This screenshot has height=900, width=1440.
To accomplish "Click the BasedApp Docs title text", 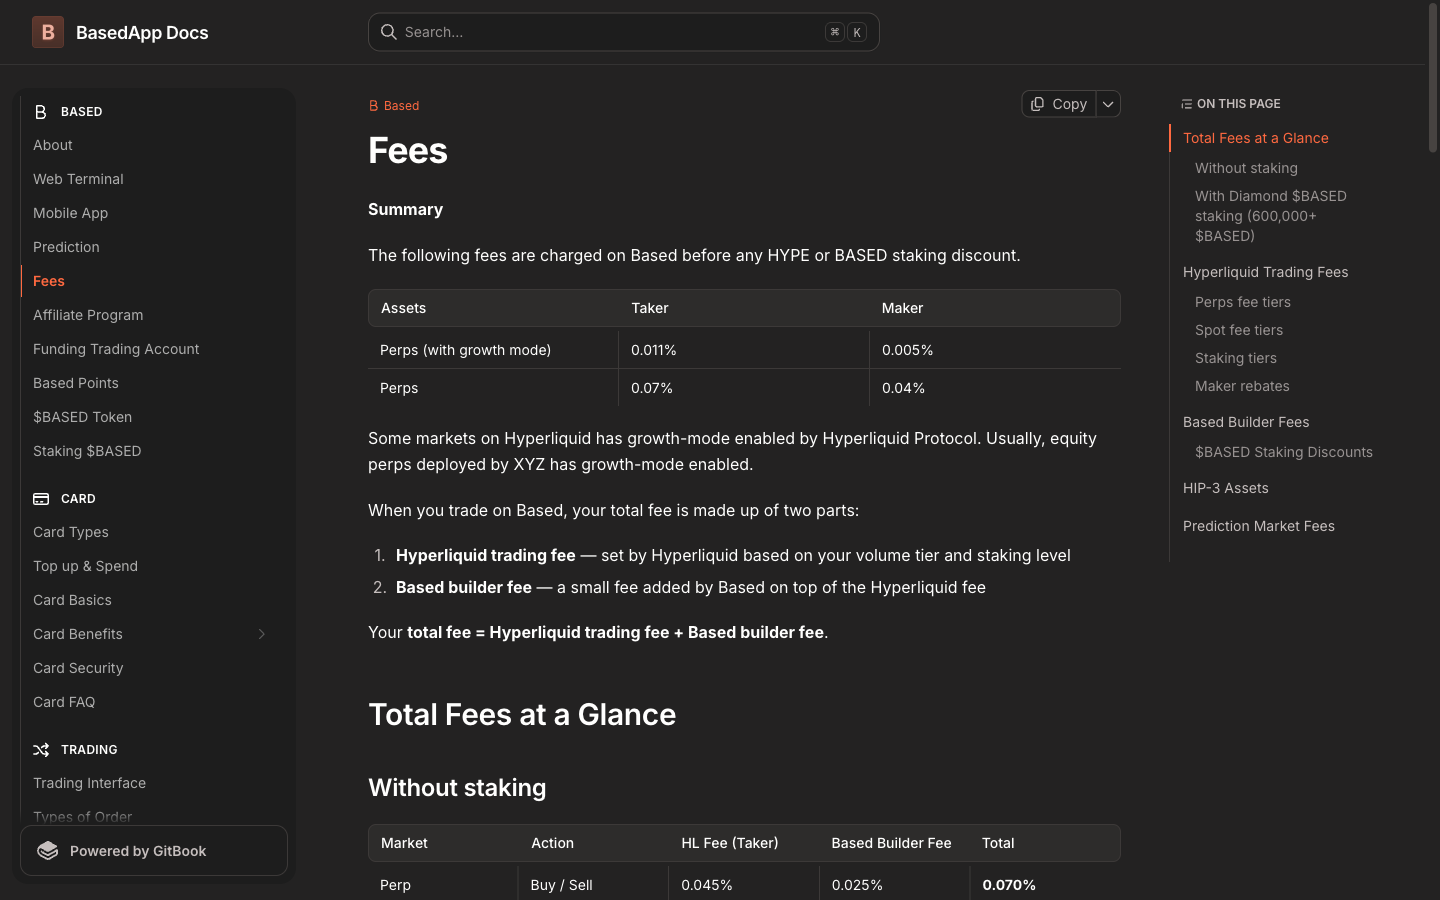I will click(142, 32).
